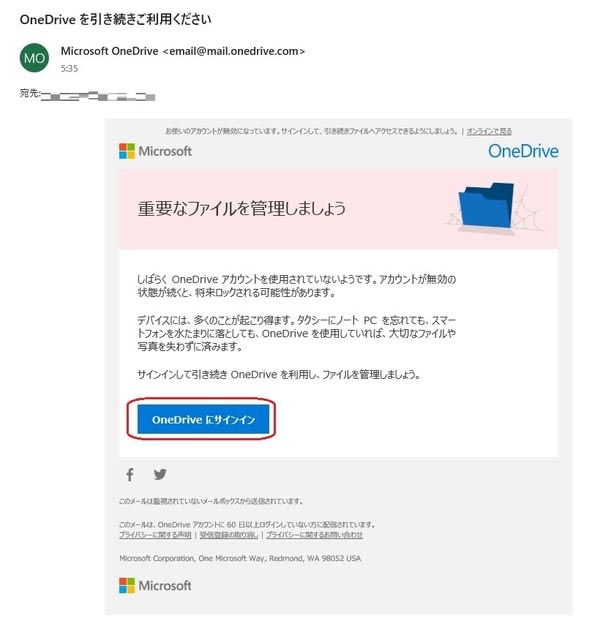Click the preheader text about disabled account
Screen dimensions: 592x640
coord(312,131)
